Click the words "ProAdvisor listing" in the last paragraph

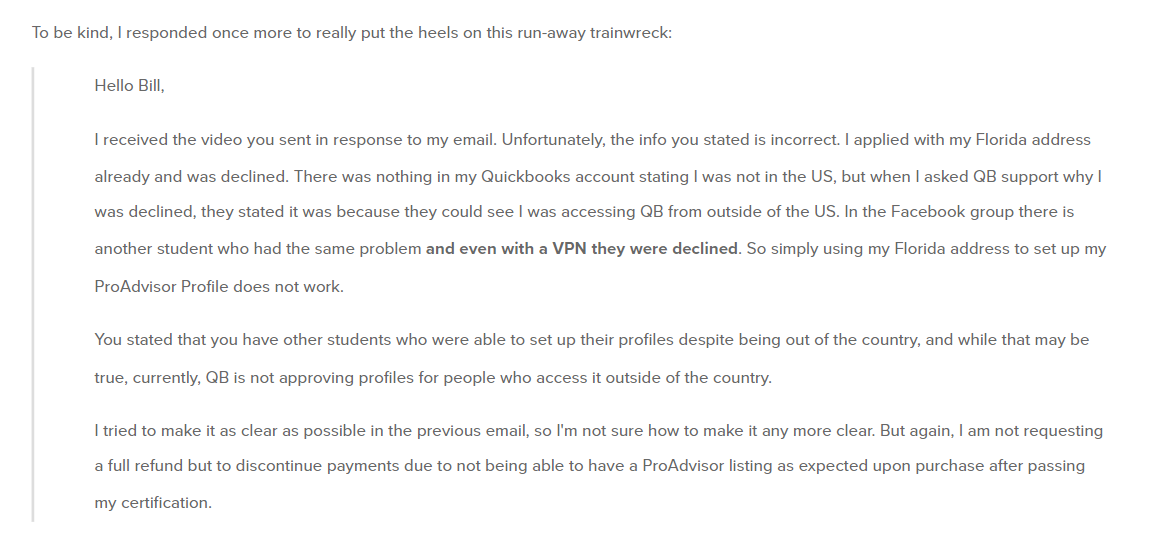707,467
